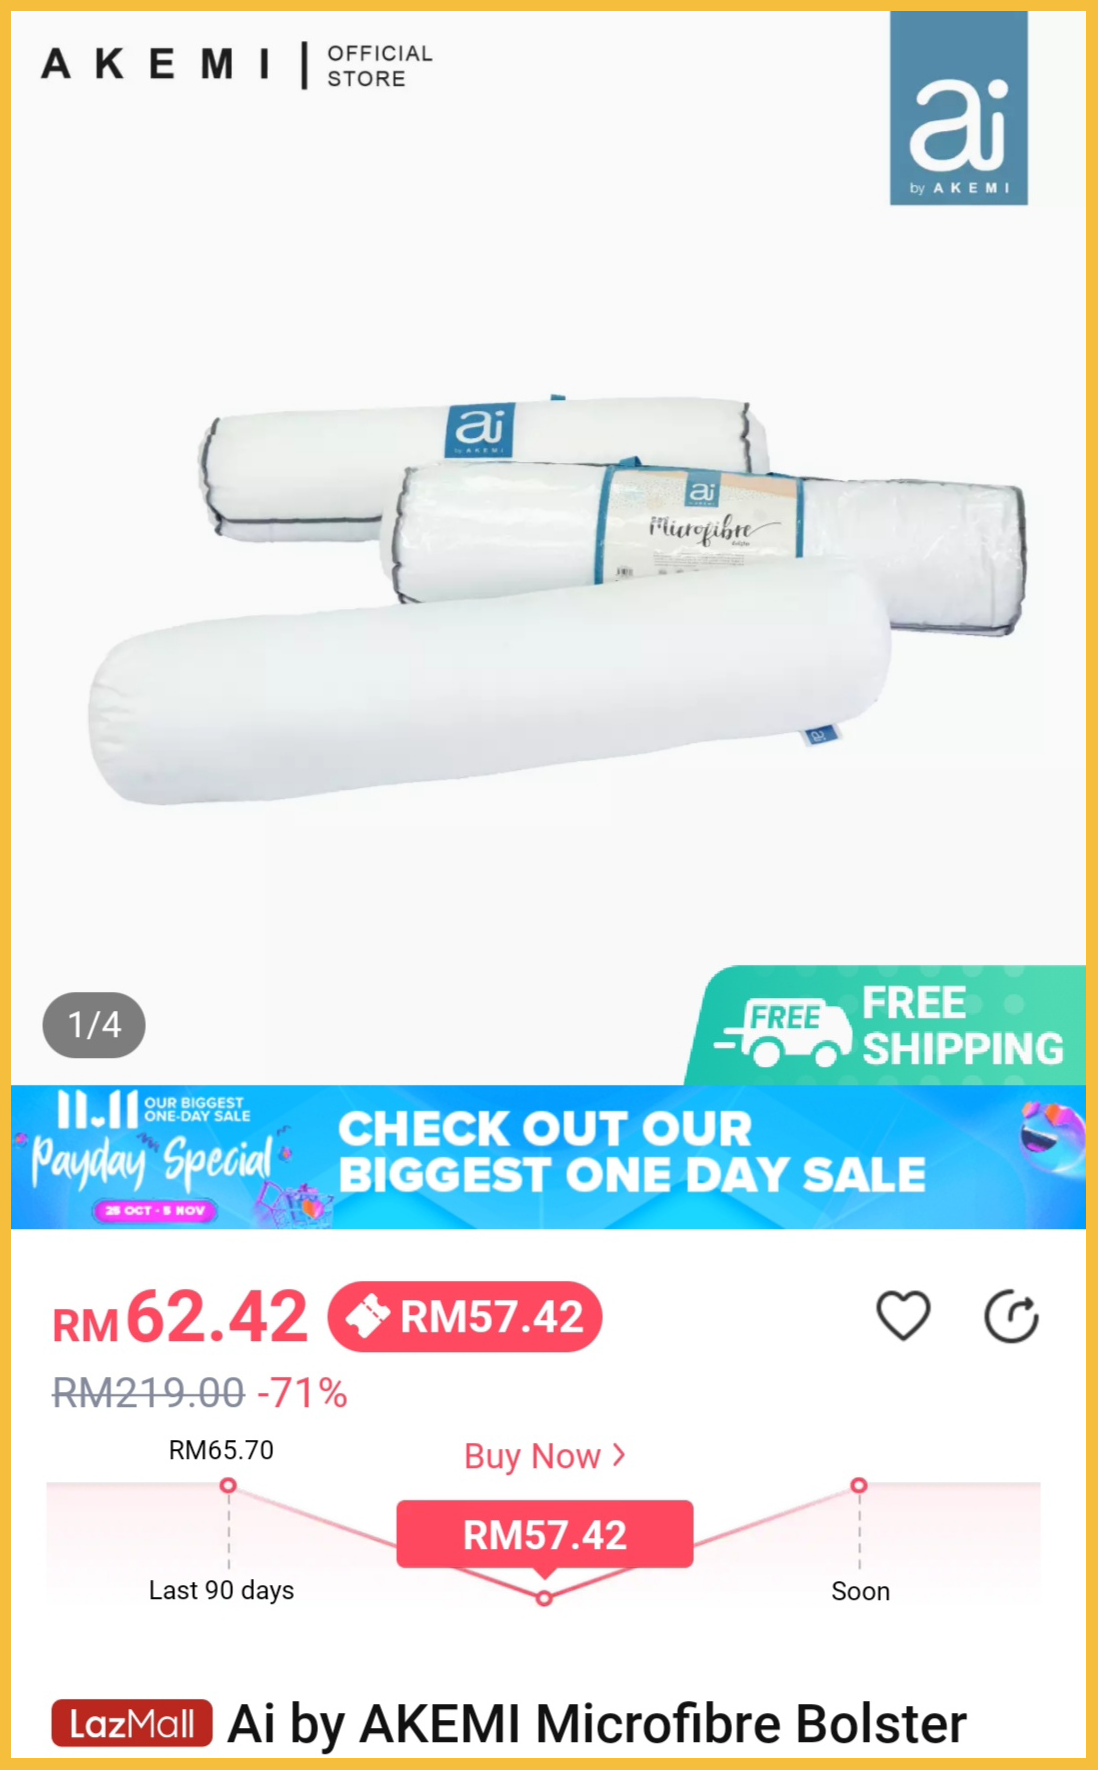The width and height of the screenshot is (1098, 1770).
Task: Expand the Buy Now chevron arrow
Action: point(619,1454)
